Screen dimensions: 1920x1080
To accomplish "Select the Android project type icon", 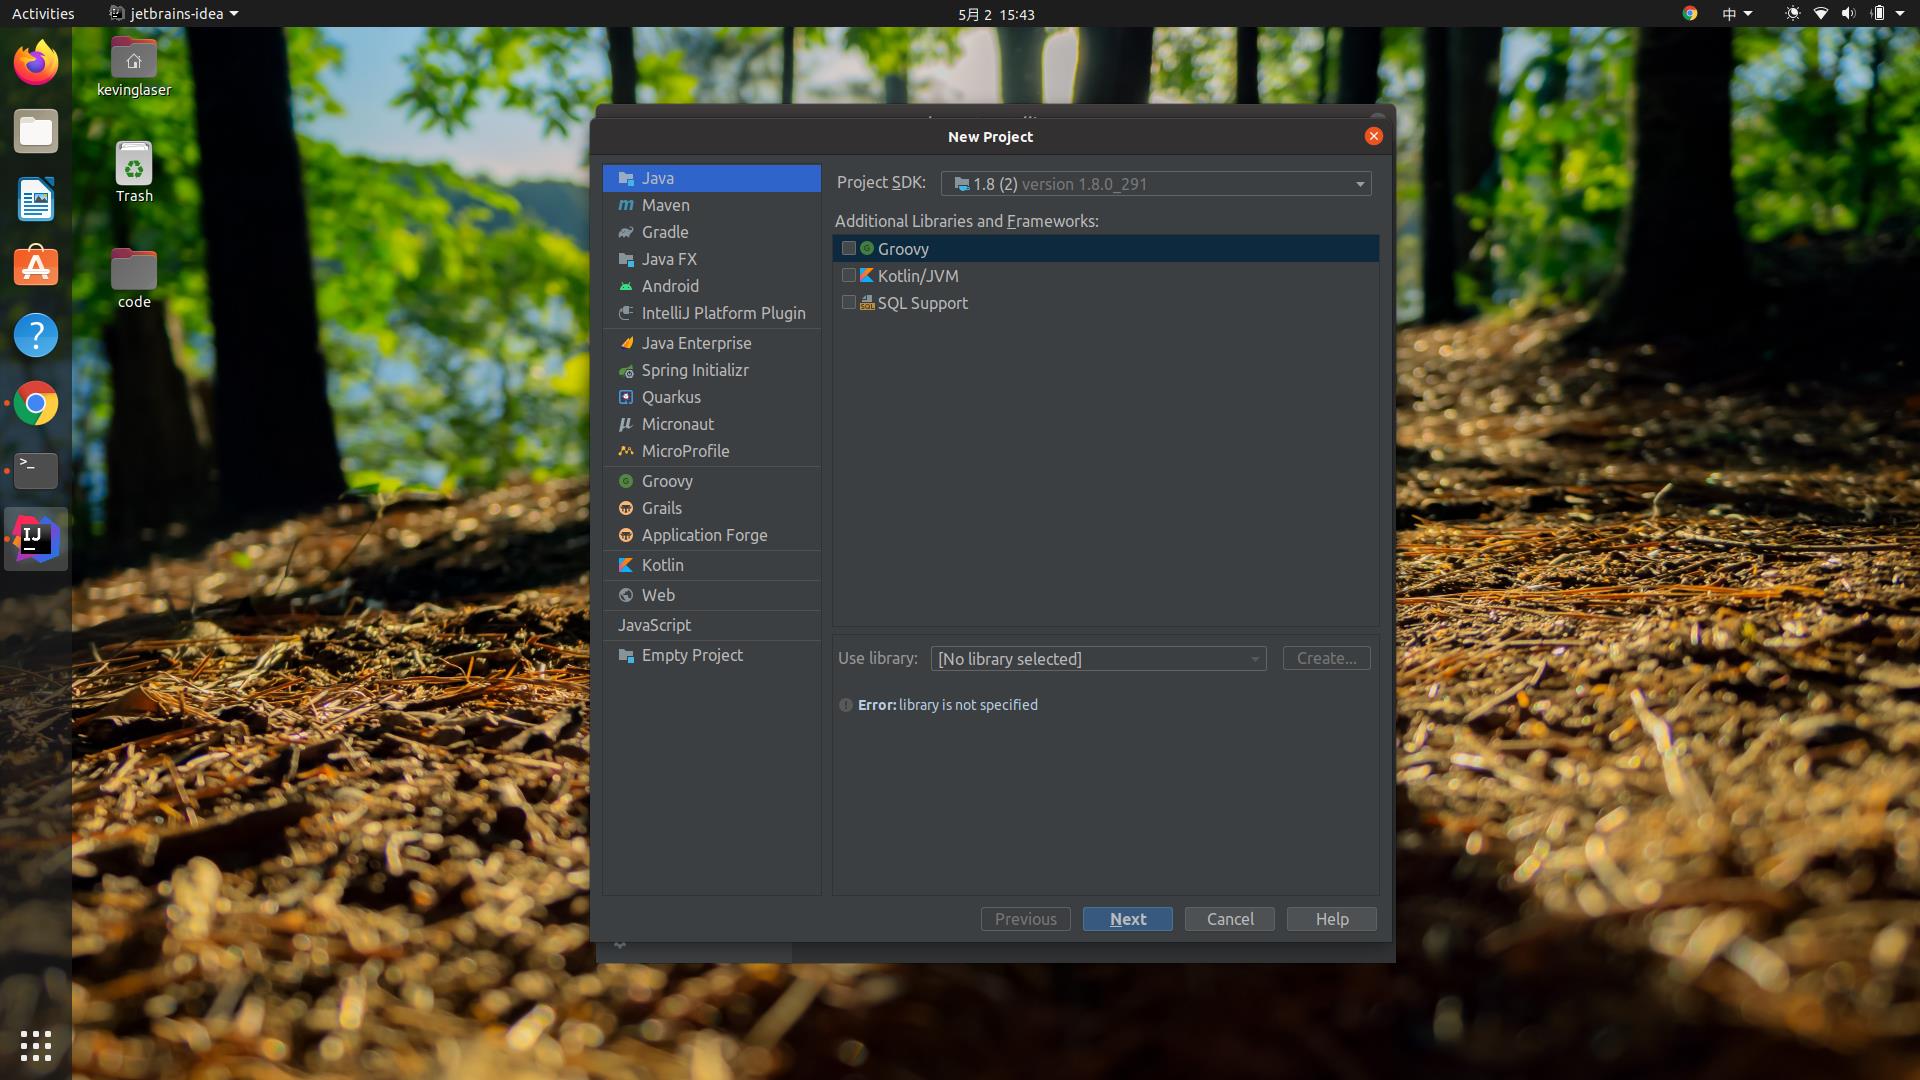I will [626, 285].
